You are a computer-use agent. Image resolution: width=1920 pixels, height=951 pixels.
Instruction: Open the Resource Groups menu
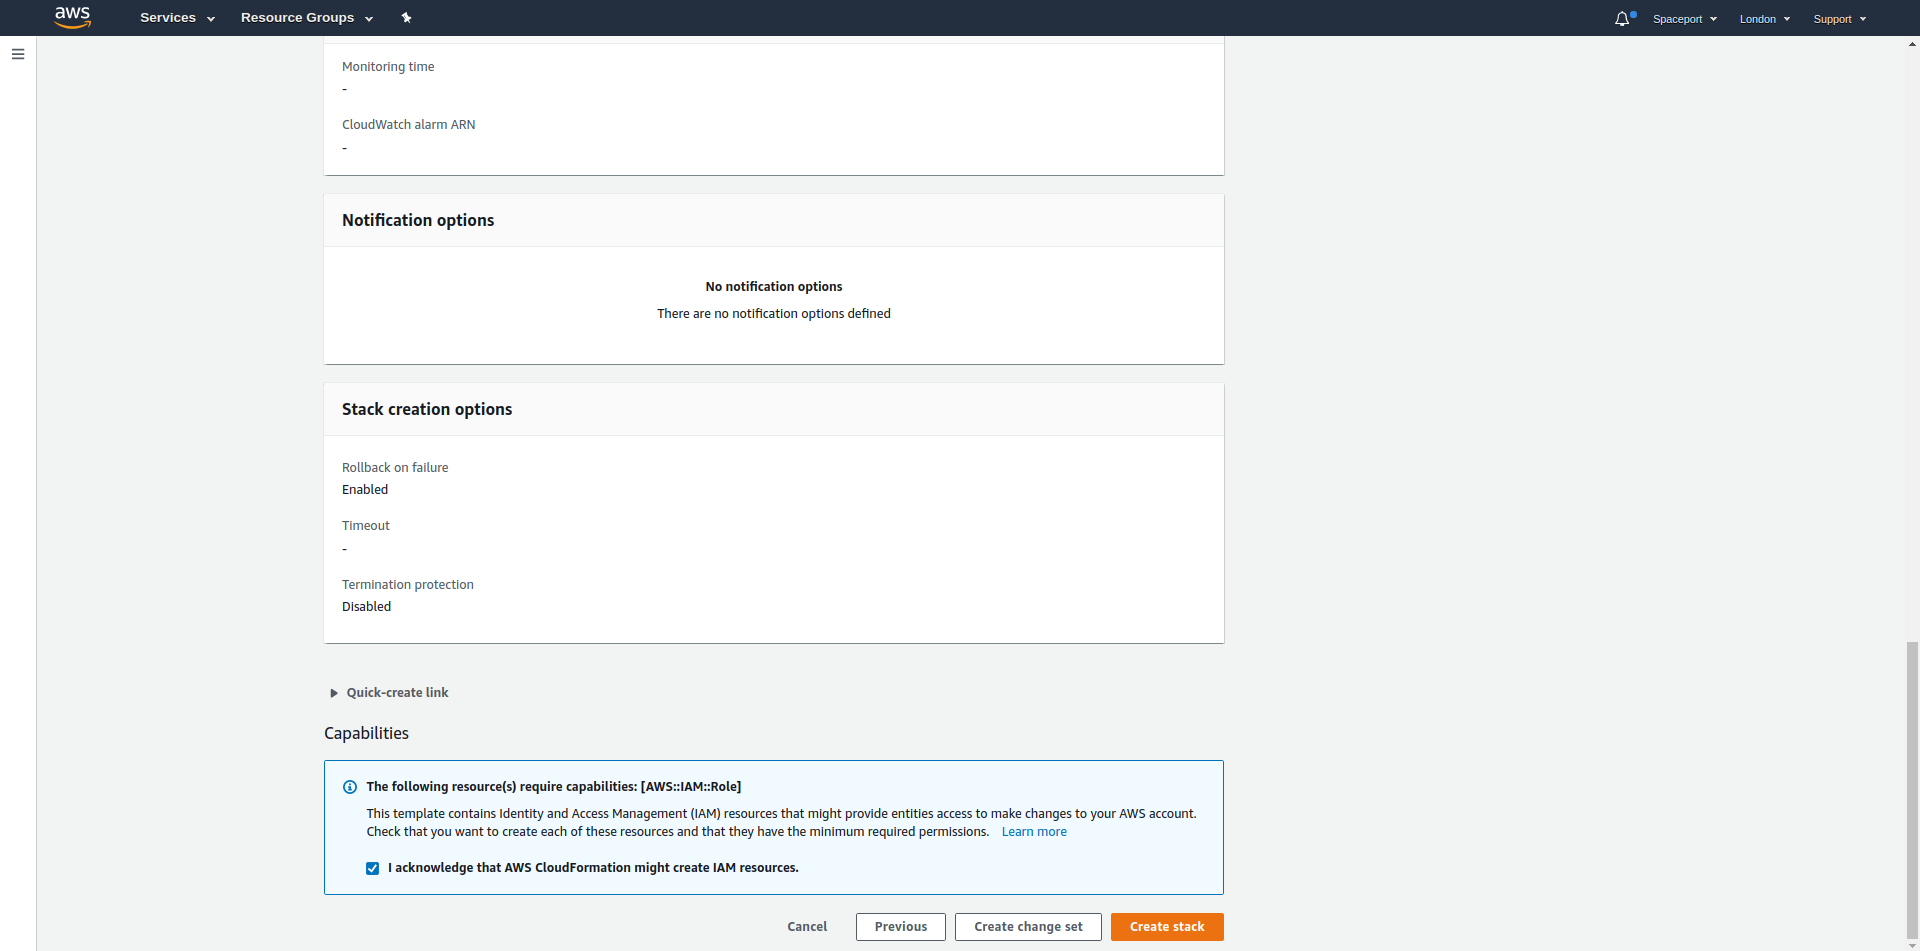(307, 18)
